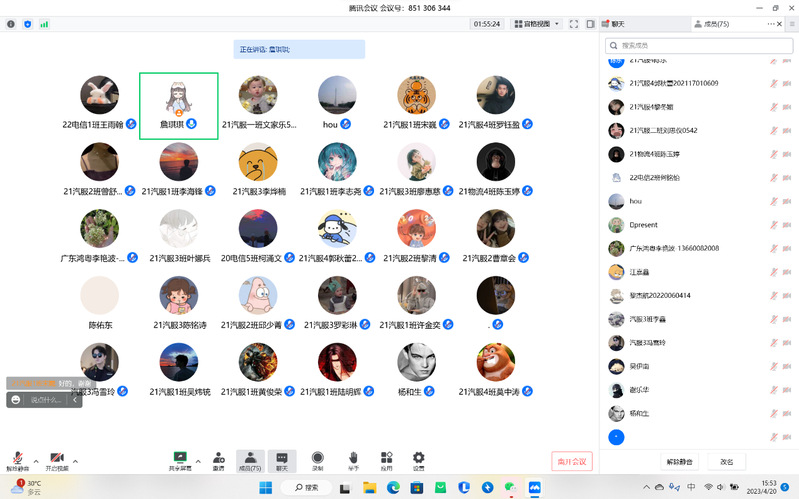This screenshot has height=499, width=799.
Task: Open the Settings (设置) gear icon
Action: pyautogui.click(x=419, y=459)
